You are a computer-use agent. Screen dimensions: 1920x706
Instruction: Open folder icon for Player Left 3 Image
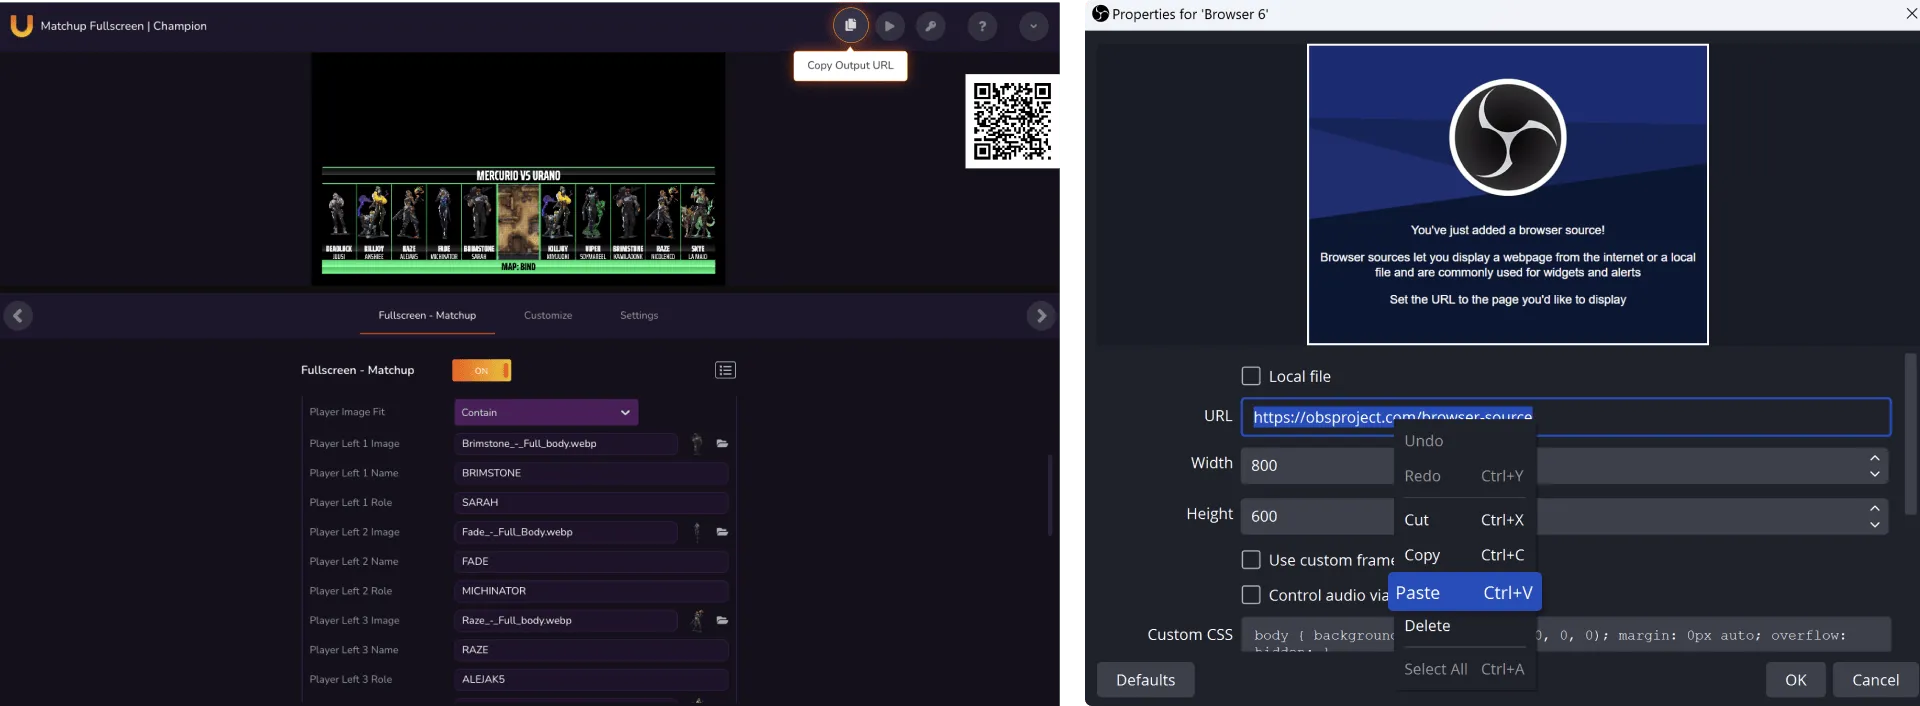point(722,620)
